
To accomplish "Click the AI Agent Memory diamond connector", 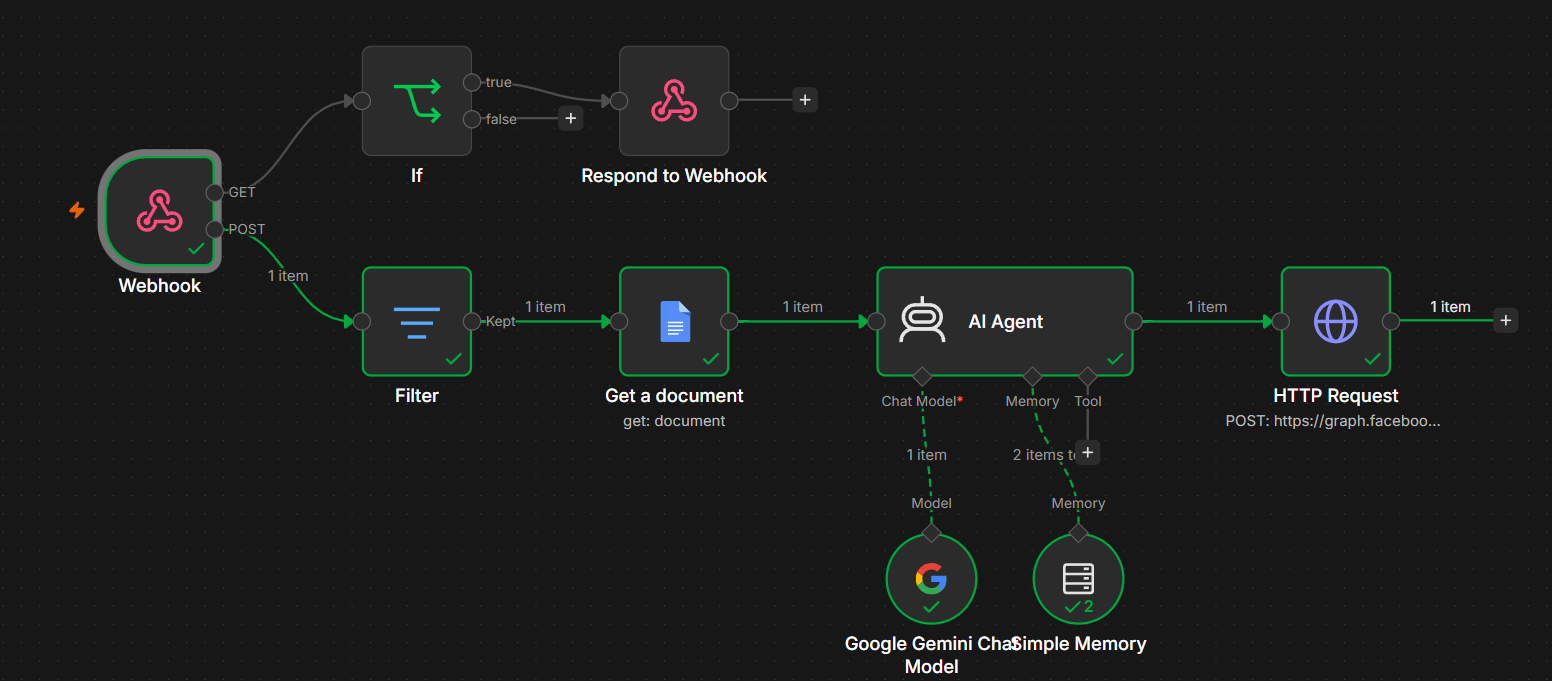I will point(1032,376).
